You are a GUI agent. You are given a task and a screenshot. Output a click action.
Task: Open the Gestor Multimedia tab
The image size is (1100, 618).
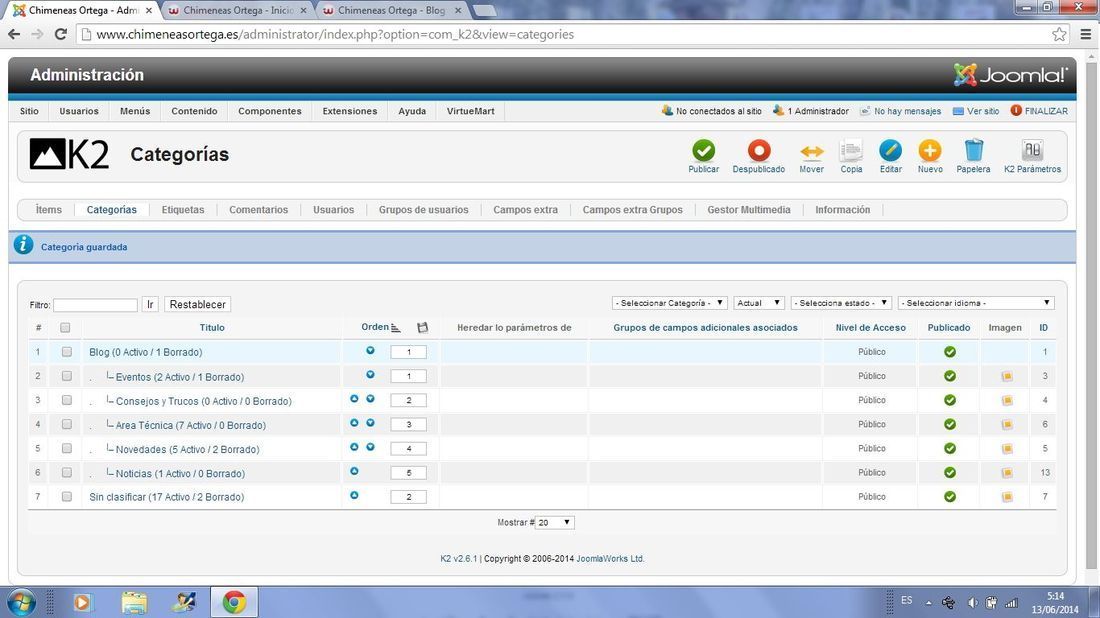coord(749,210)
